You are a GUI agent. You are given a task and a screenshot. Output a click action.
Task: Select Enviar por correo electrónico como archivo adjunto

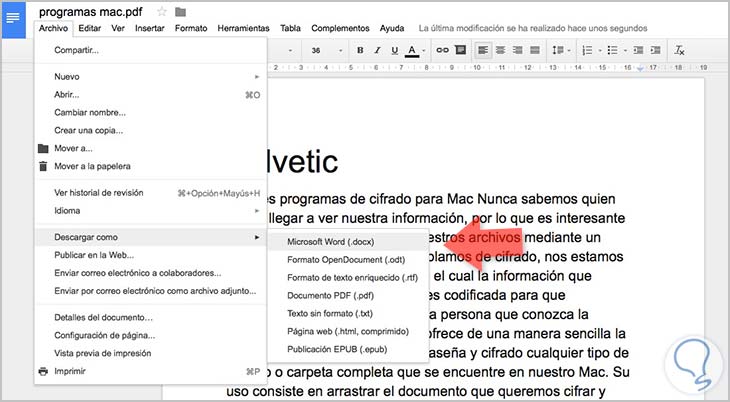point(150,291)
